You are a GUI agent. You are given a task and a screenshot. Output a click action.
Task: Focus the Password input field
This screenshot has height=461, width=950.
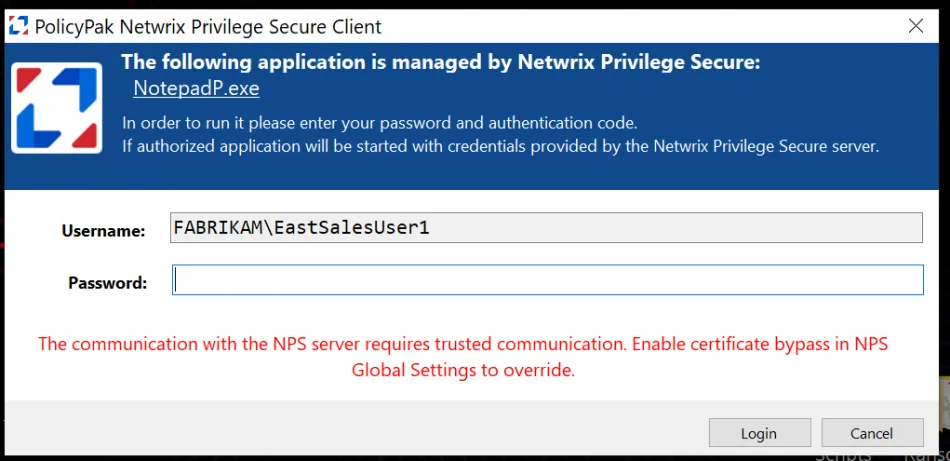pos(547,280)
